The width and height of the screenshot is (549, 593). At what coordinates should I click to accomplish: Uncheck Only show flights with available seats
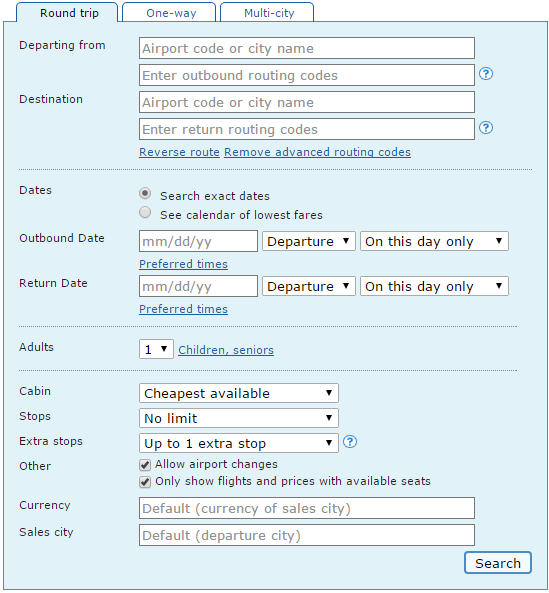145,482
